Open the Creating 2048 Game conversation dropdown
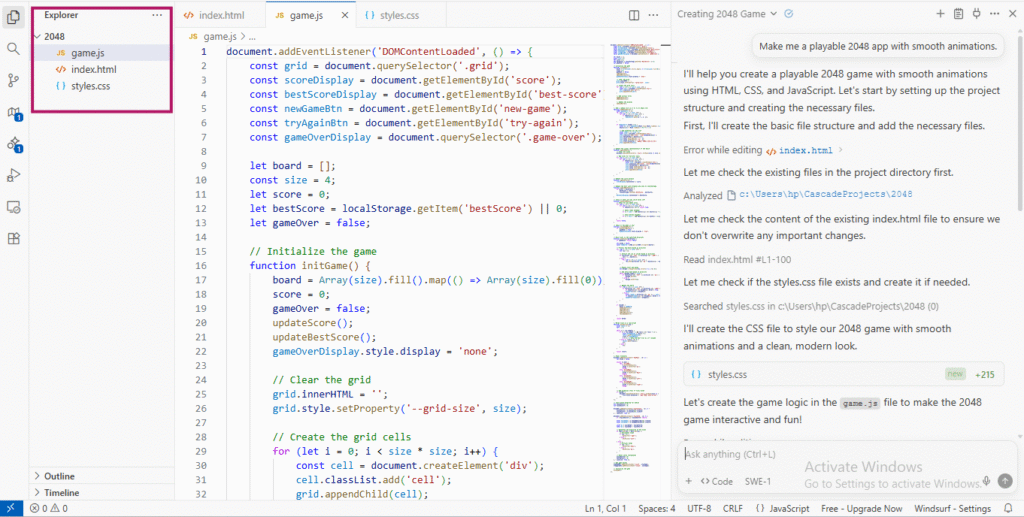Screen dimensions: 1024x517 [x=772, y=14]
